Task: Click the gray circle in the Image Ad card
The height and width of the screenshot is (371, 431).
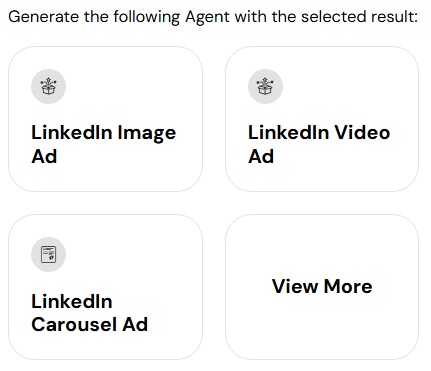Action: click(x=48, y=86)
